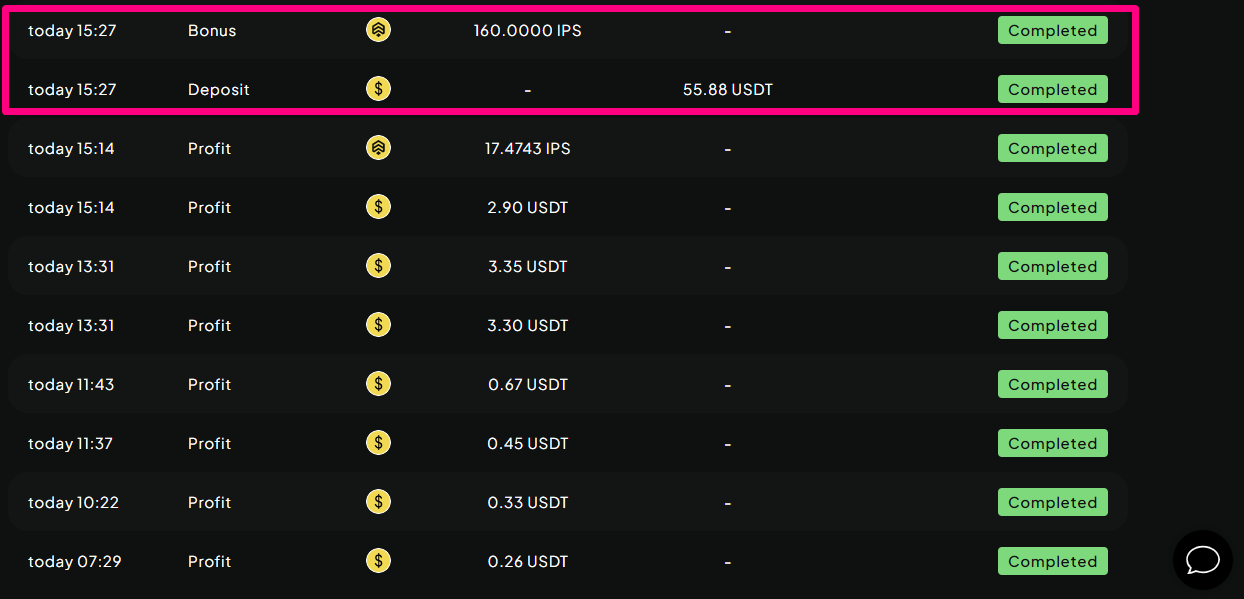Click the today 07:29 timestamp

[x=74, y=561]
